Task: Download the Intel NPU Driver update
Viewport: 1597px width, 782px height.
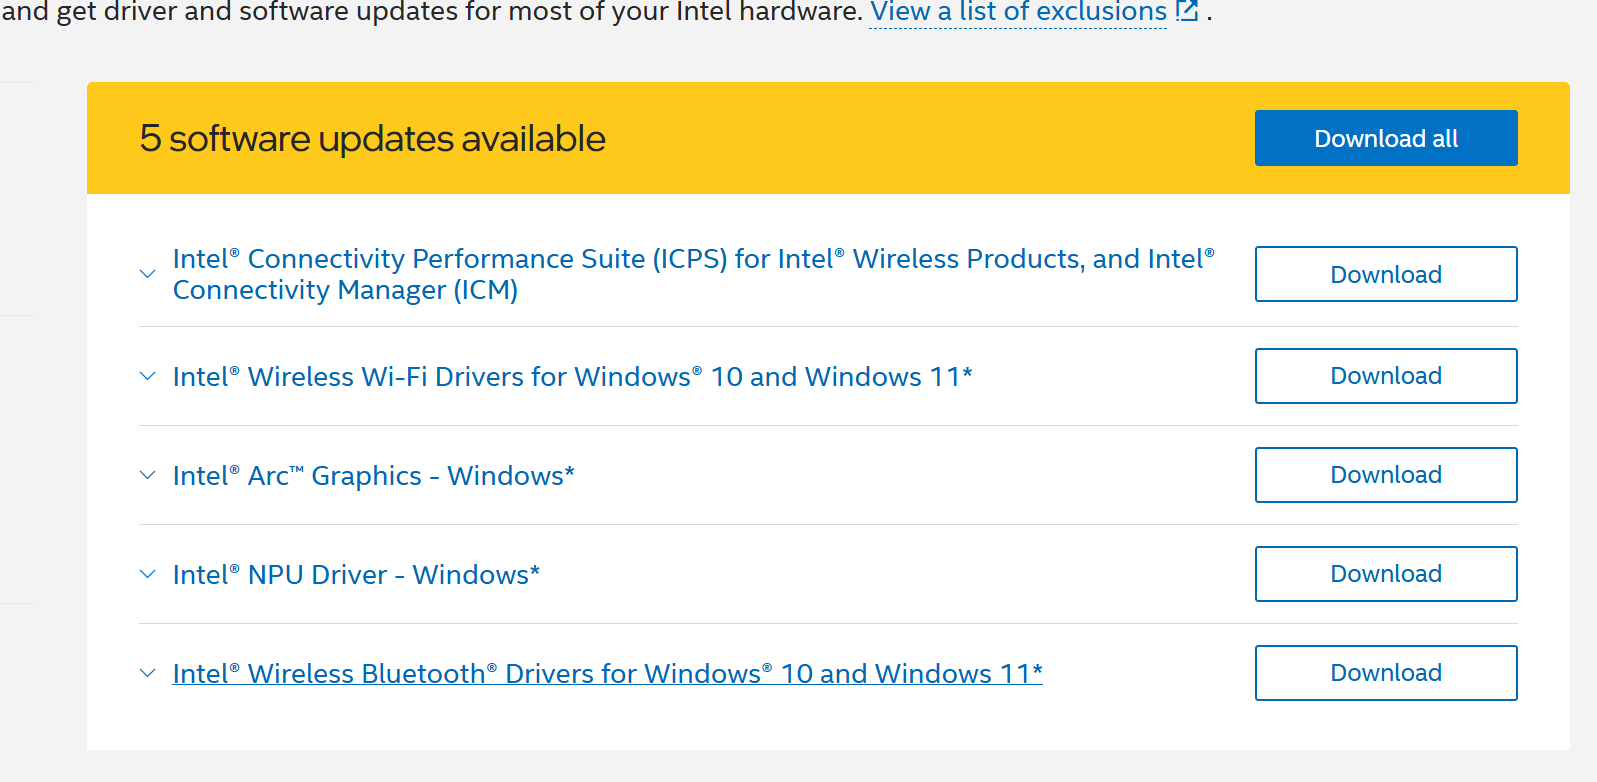Action: 1385,574
